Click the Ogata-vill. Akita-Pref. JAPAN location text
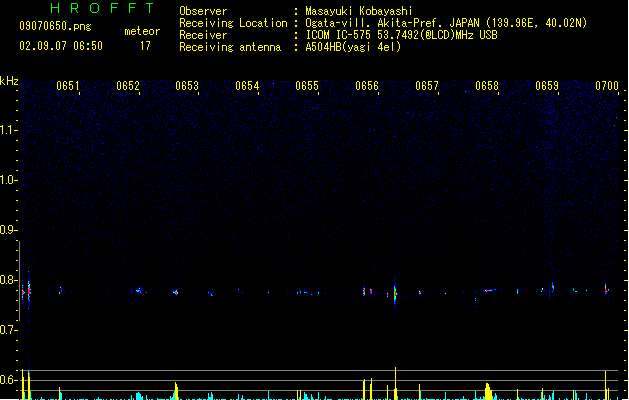Screen dimensions: 629x400 coord(446,23)
